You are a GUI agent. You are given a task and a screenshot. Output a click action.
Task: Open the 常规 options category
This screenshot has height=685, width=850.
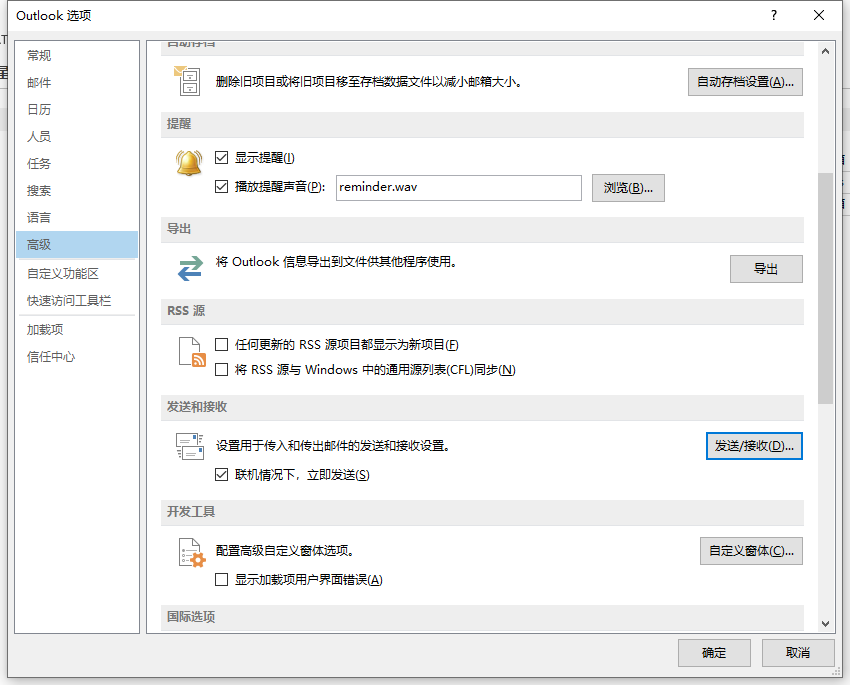76,55
